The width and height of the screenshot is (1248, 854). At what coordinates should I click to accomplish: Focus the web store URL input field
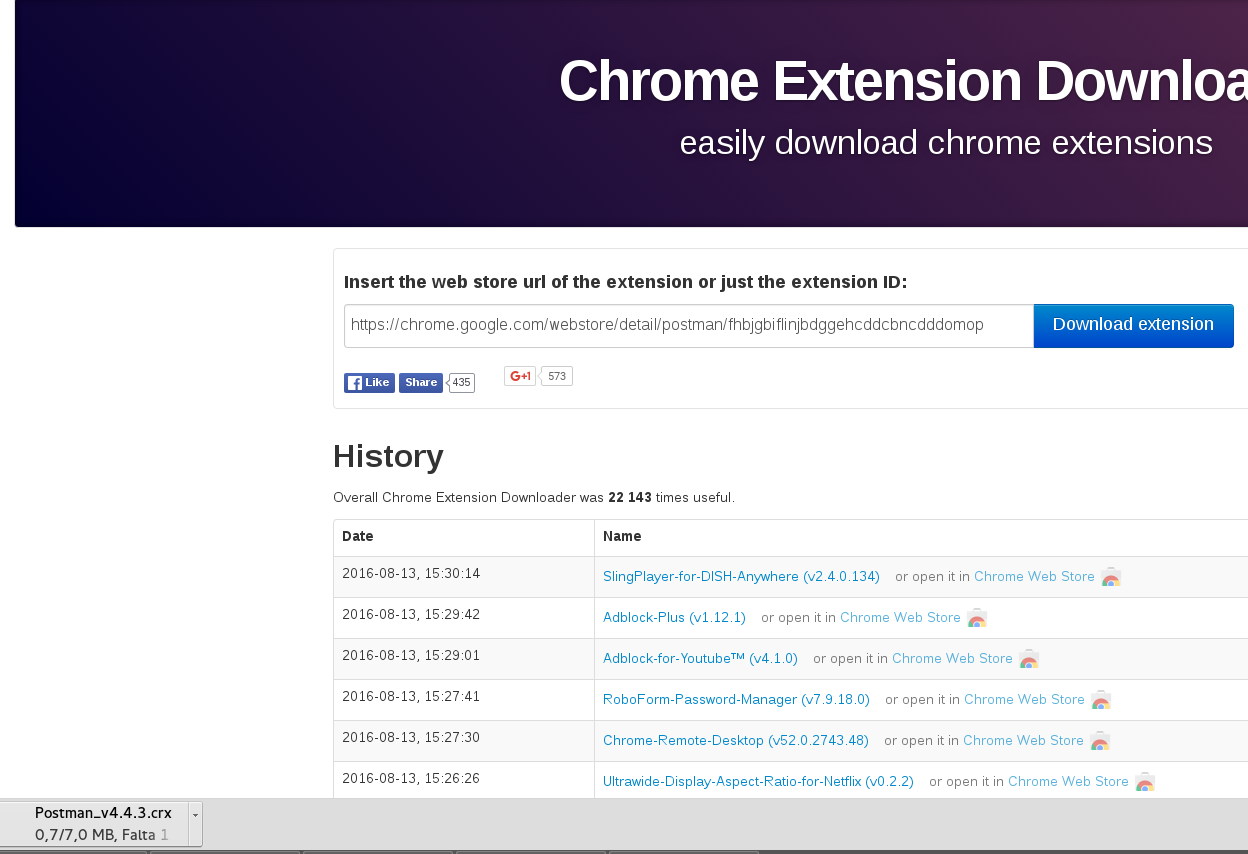689,326
